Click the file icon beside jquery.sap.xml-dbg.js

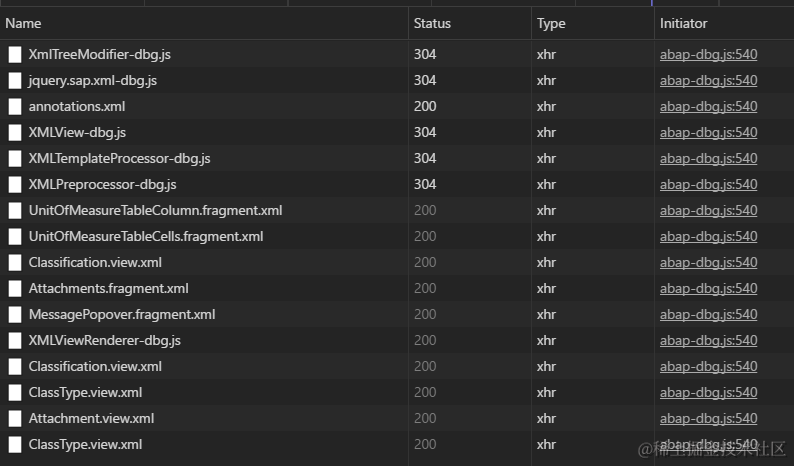[x=15, y=81]
